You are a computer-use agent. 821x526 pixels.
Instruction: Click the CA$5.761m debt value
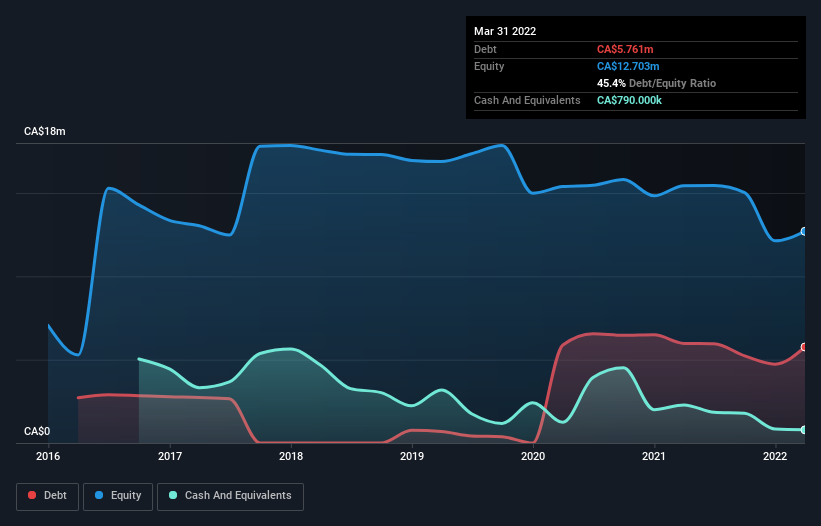[625, 49]
